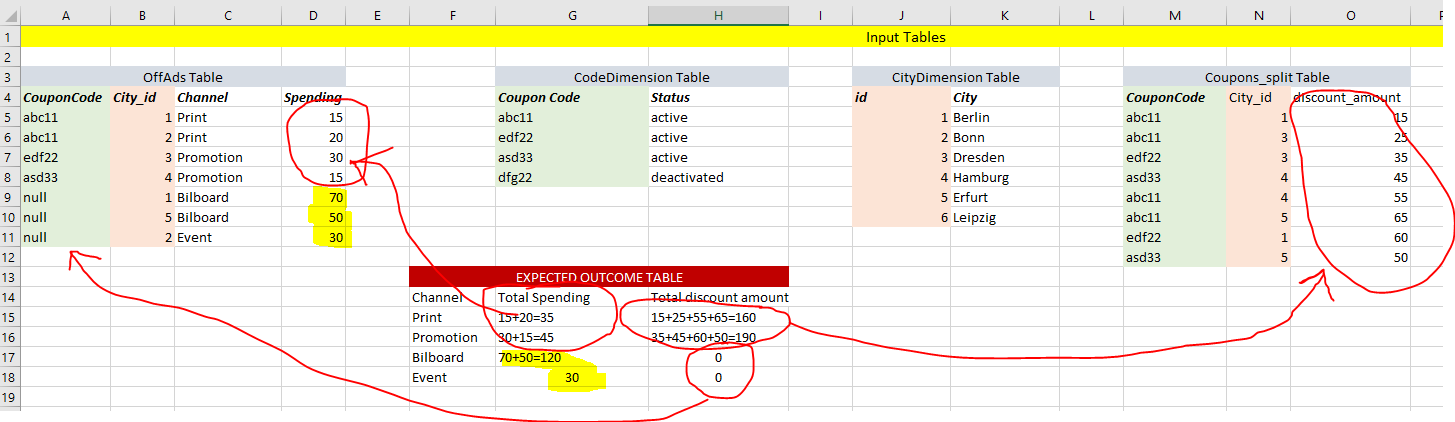The width and height of the screenshot is (1455, 422).
Task: Select the 30+15=45 cell
Action: 571,337
